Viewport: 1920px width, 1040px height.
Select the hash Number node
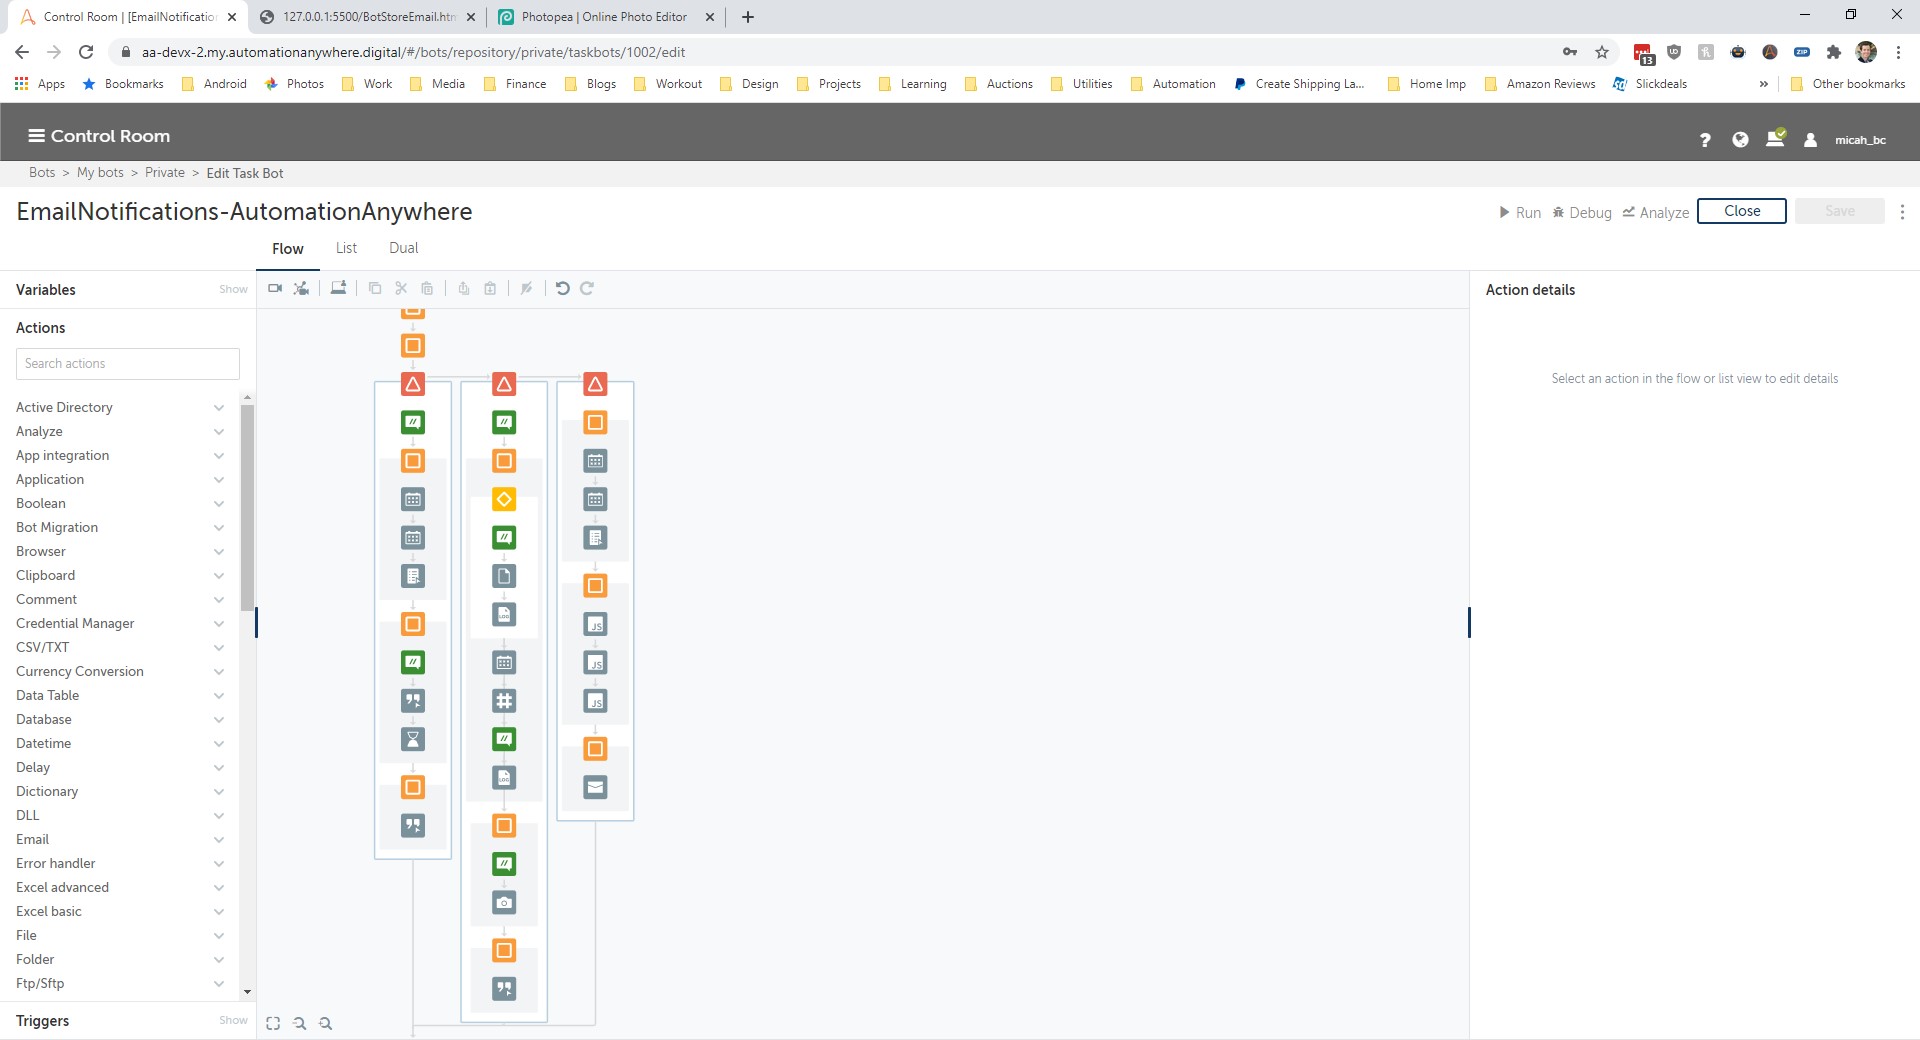[x=504, y=701]
